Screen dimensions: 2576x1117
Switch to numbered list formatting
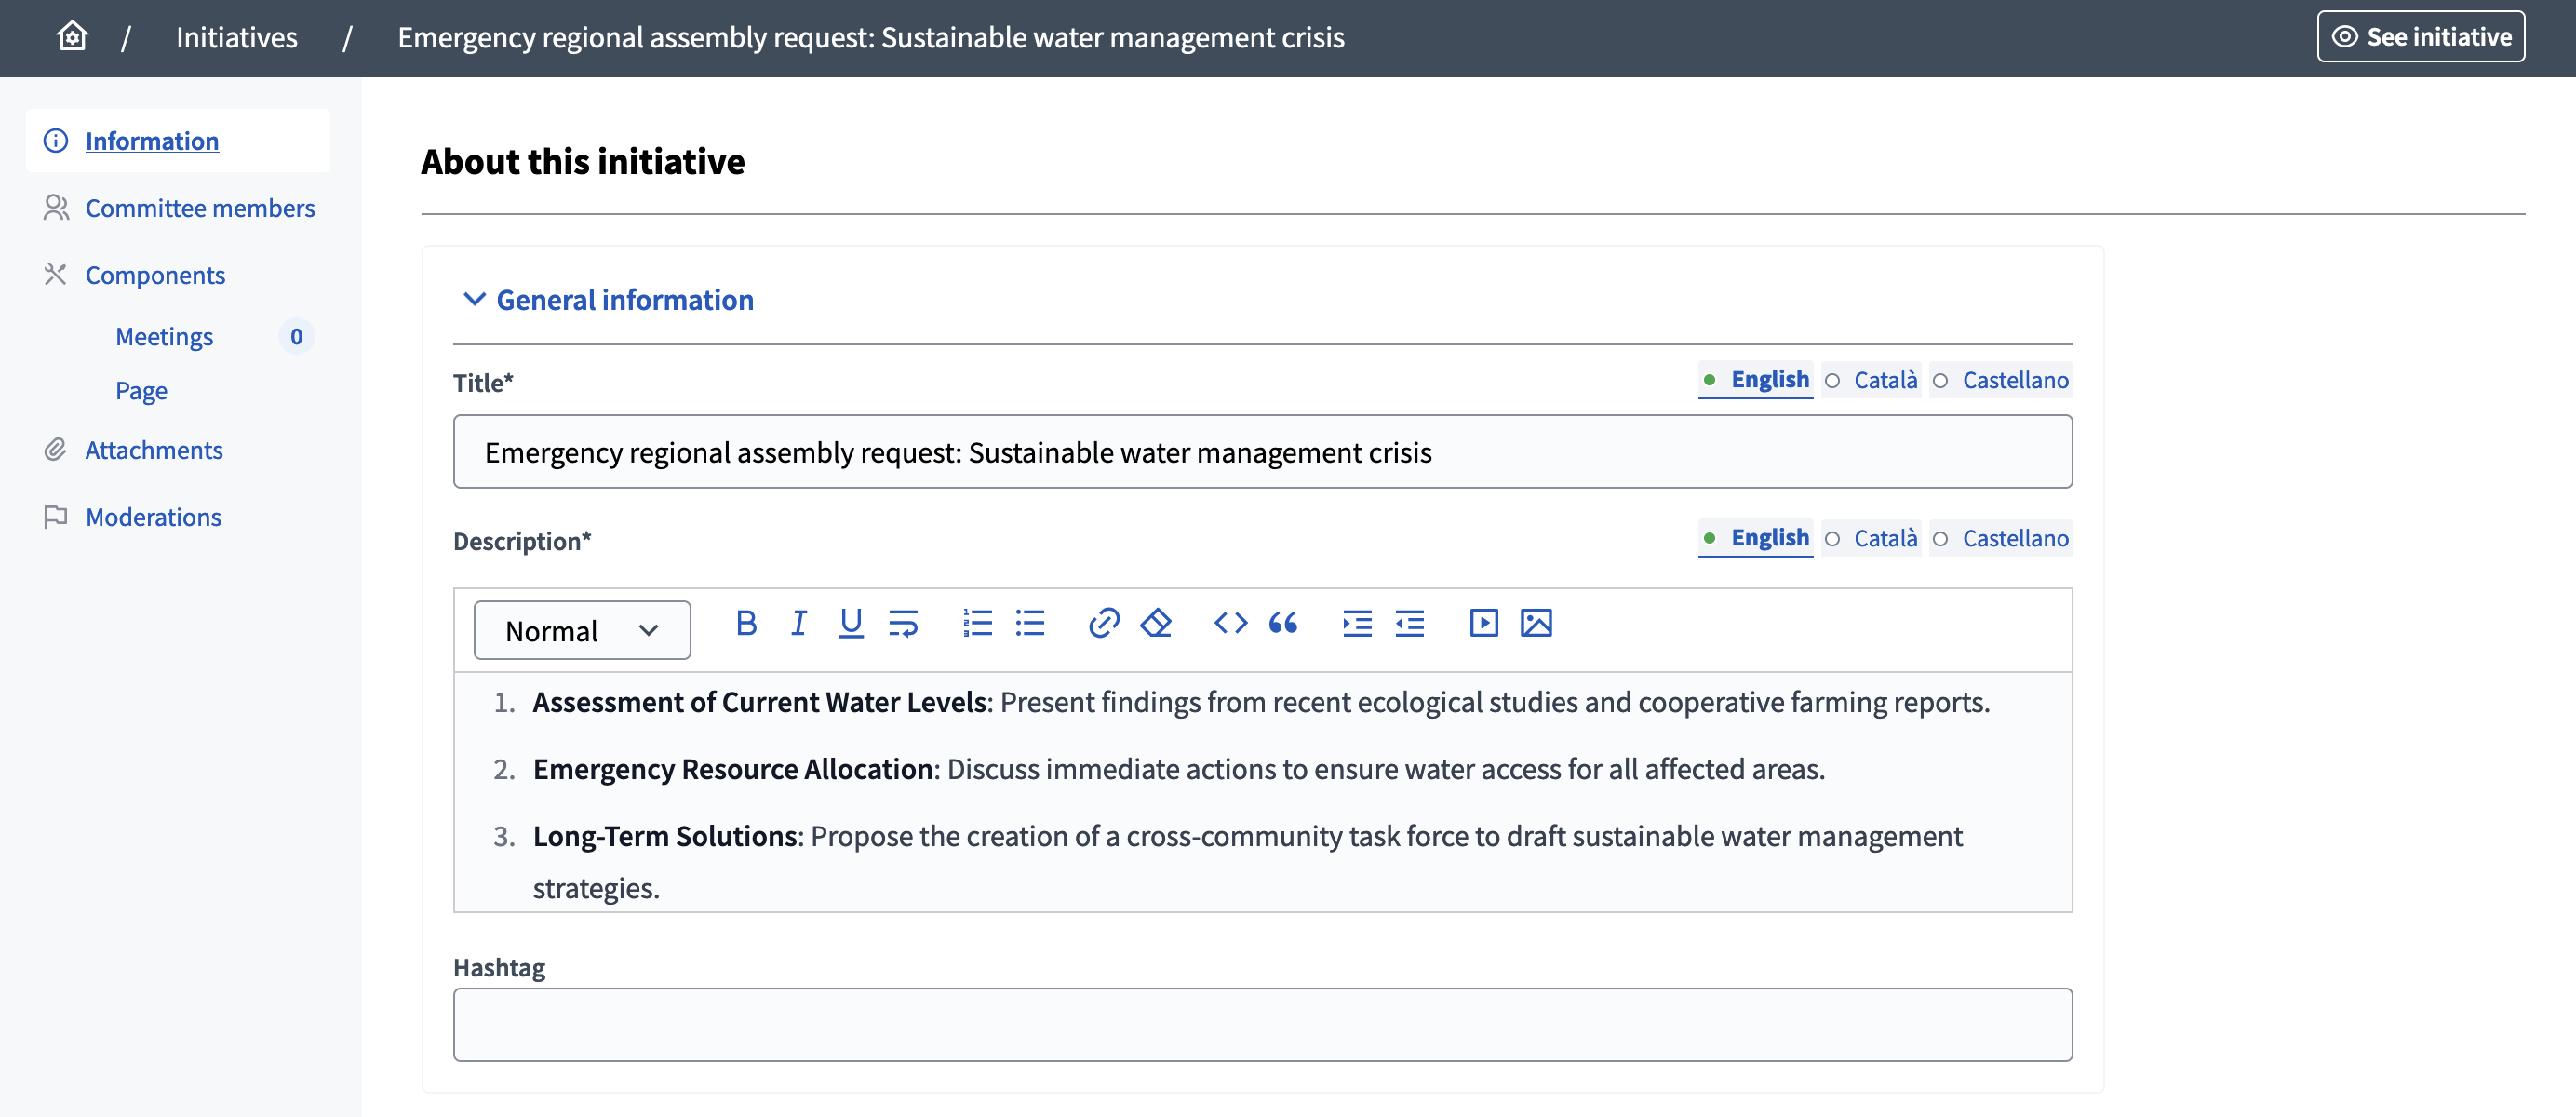(977, 623)
